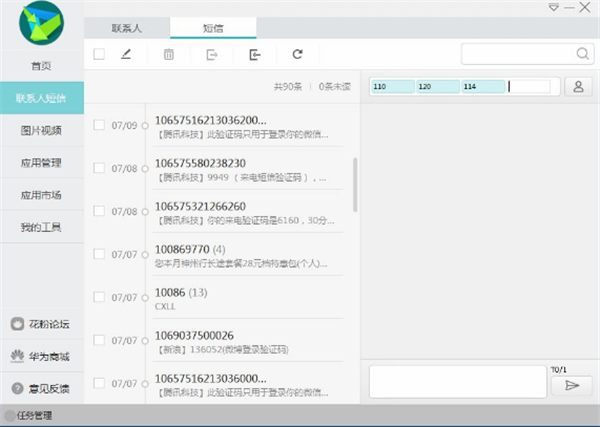This screenshot has height=427, width=600.
Task: Click the 花粉论坛 icon
Action: click(x=17, y=324)
